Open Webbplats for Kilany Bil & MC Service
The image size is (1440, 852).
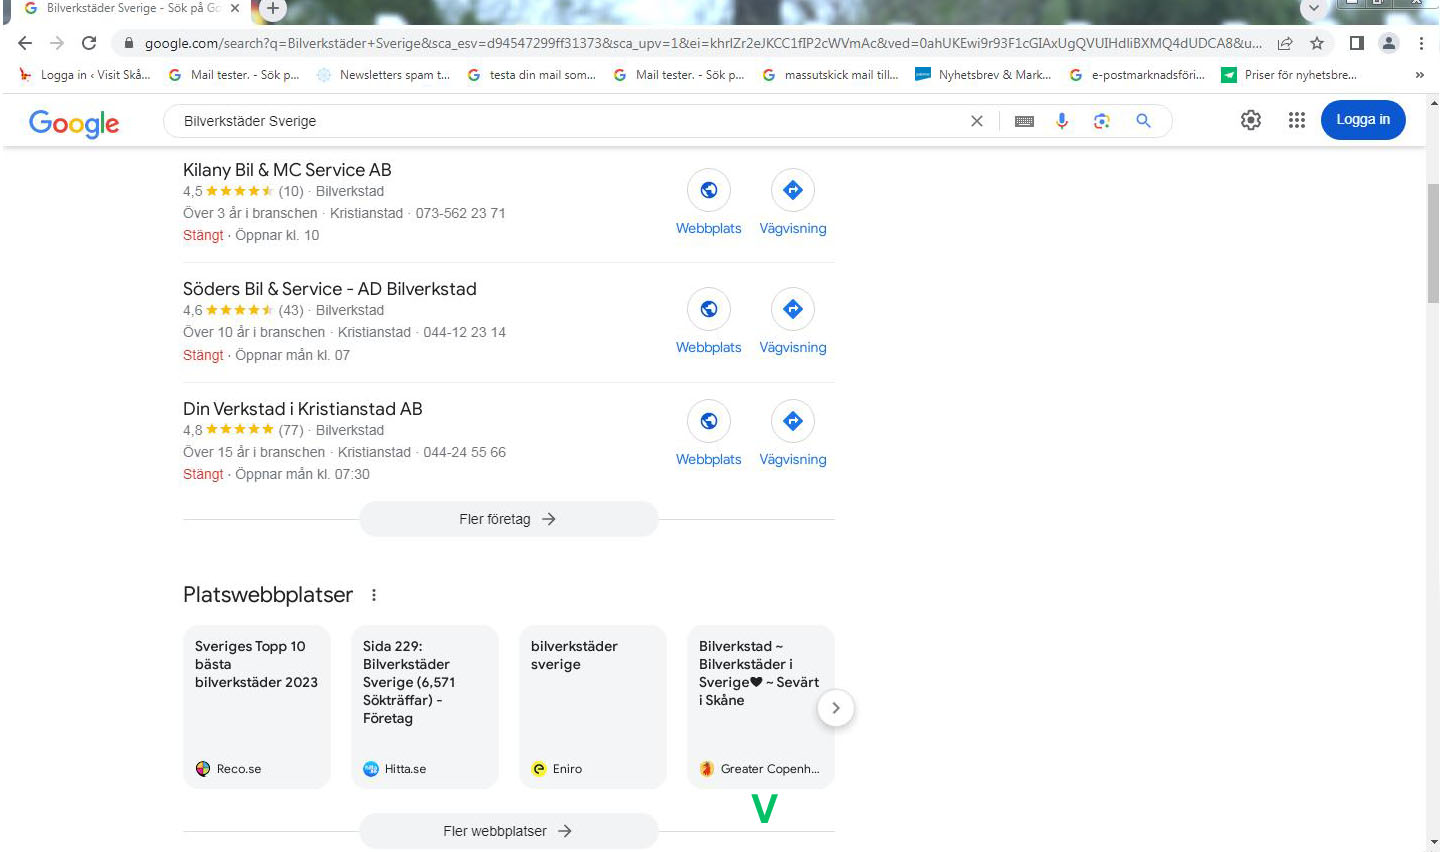click(x=708, y=203)
